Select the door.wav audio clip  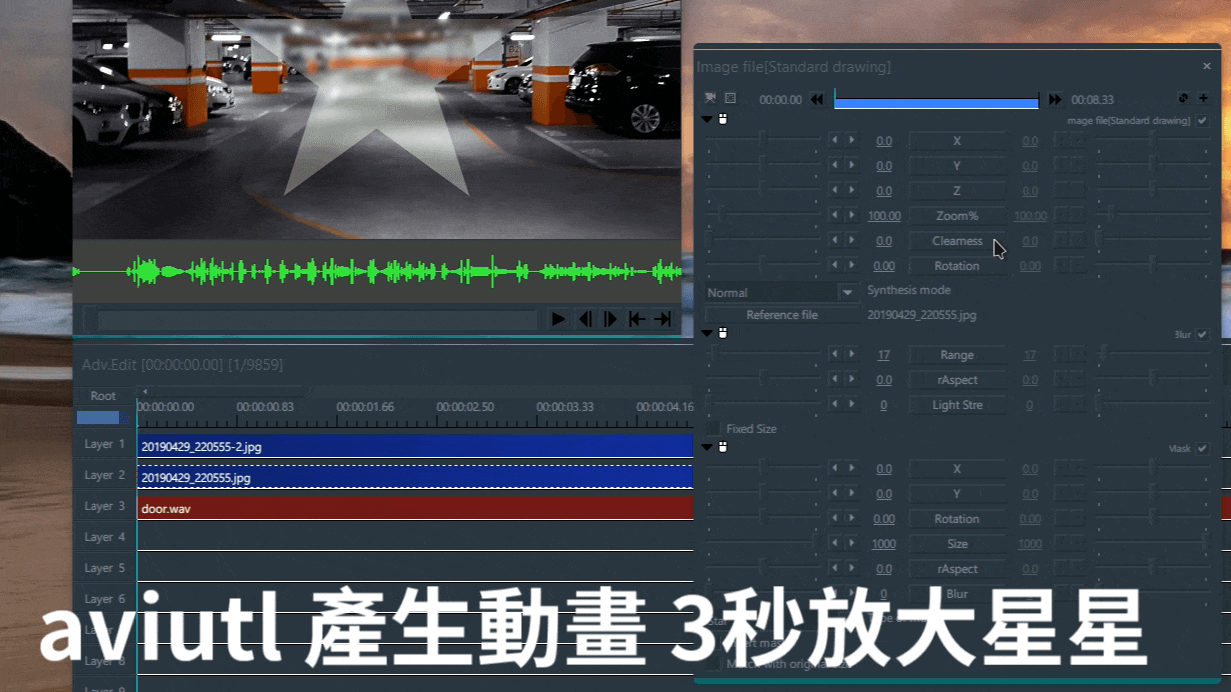pyautogui.click(x=415, y=508)
